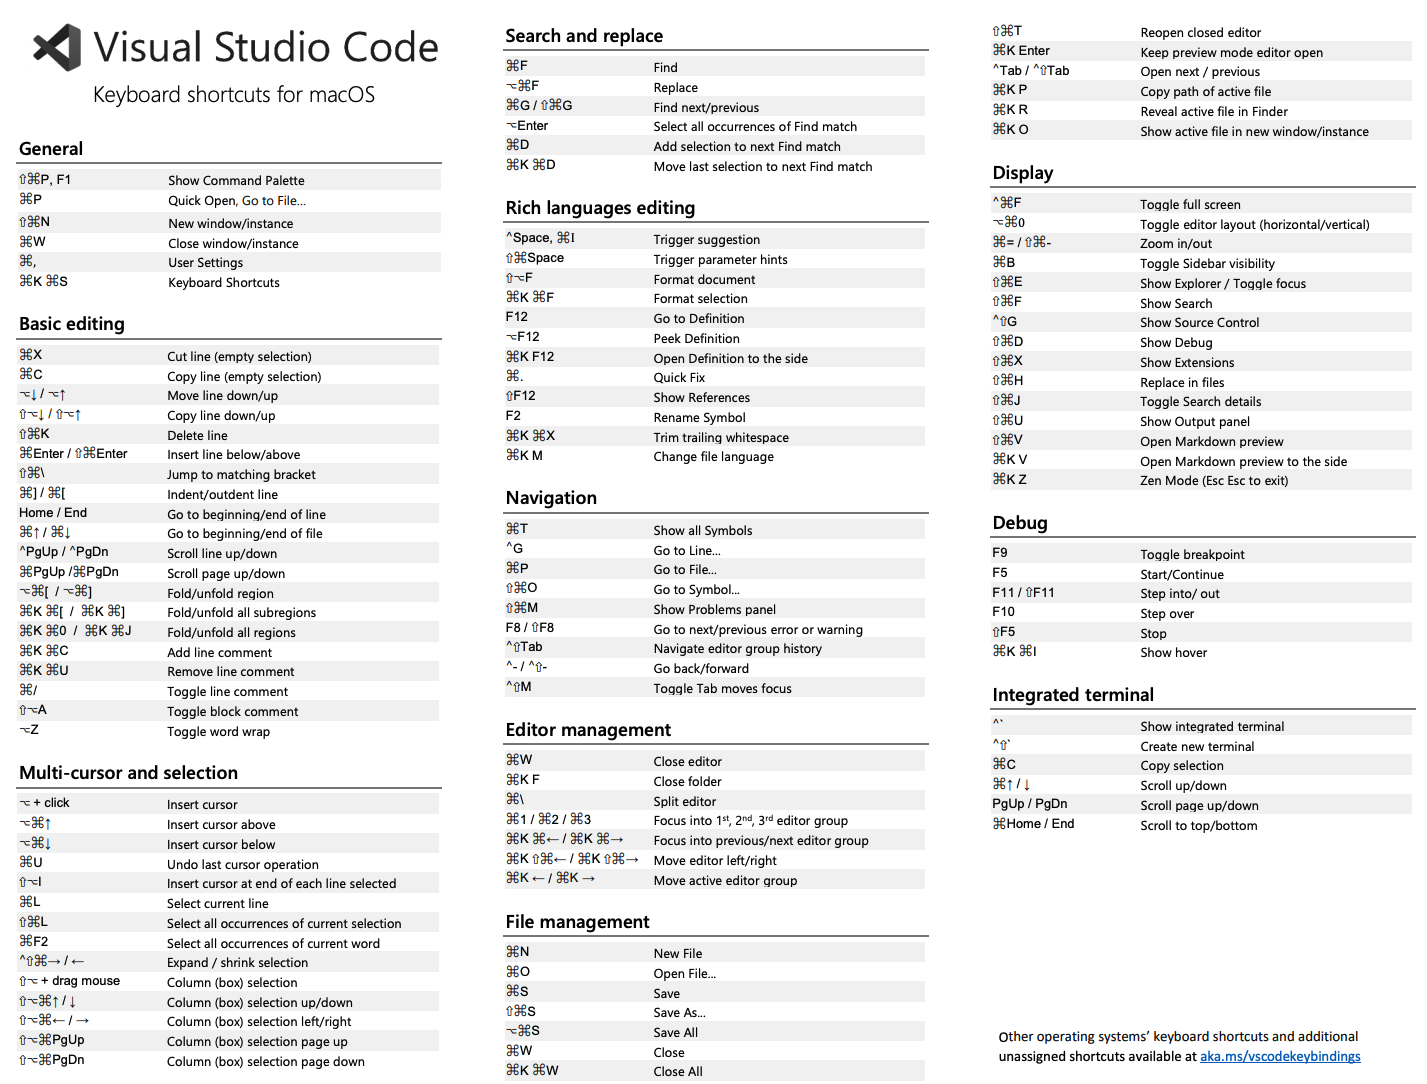Click the 'Editor management' heading
The image size is (1427, 1084).
coord(588,730)
